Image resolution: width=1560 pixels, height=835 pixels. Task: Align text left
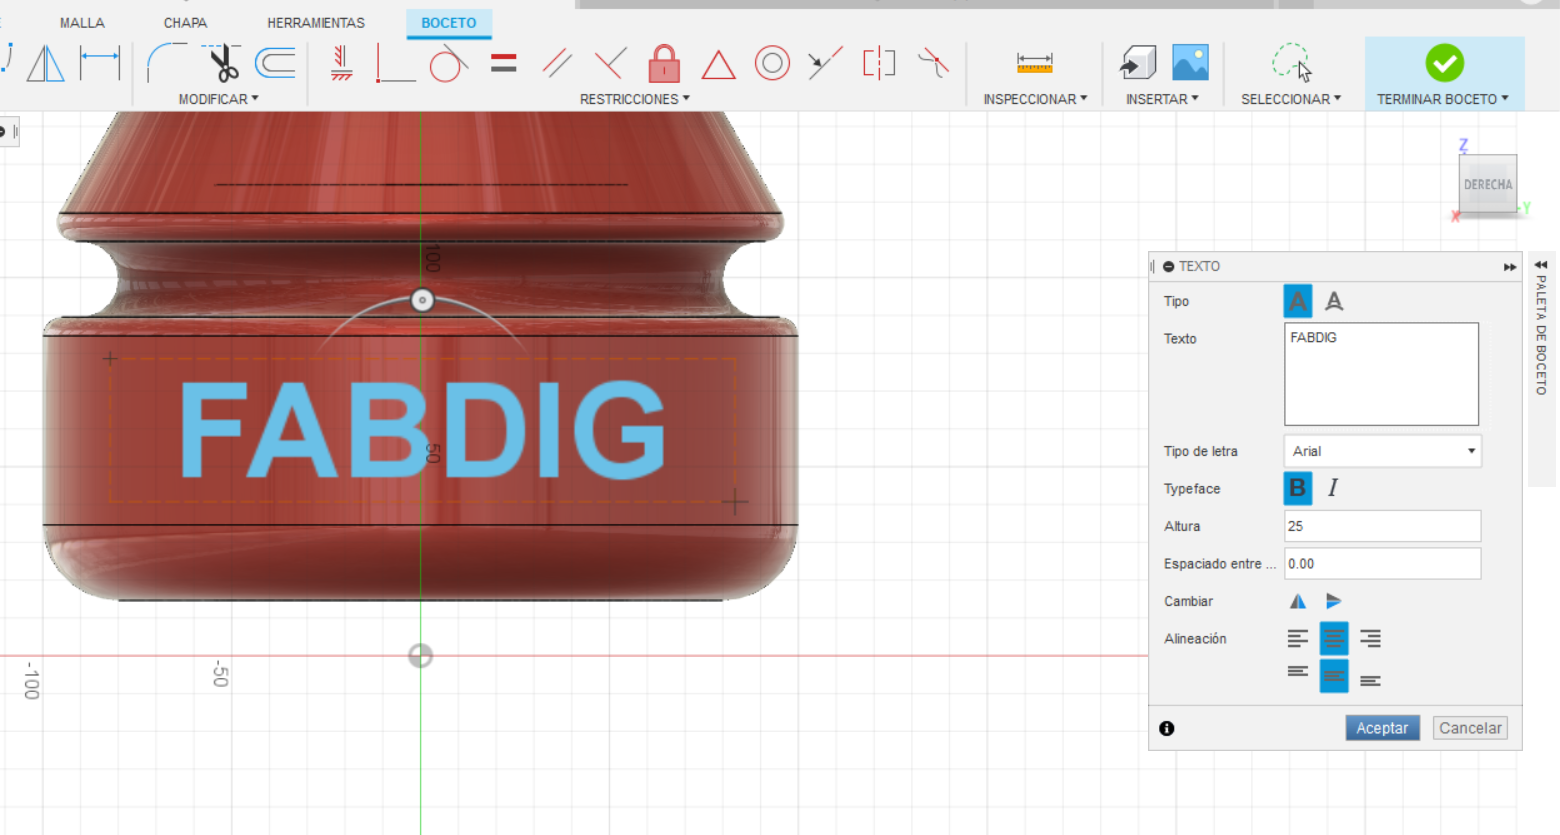[x=1298, y=638]
